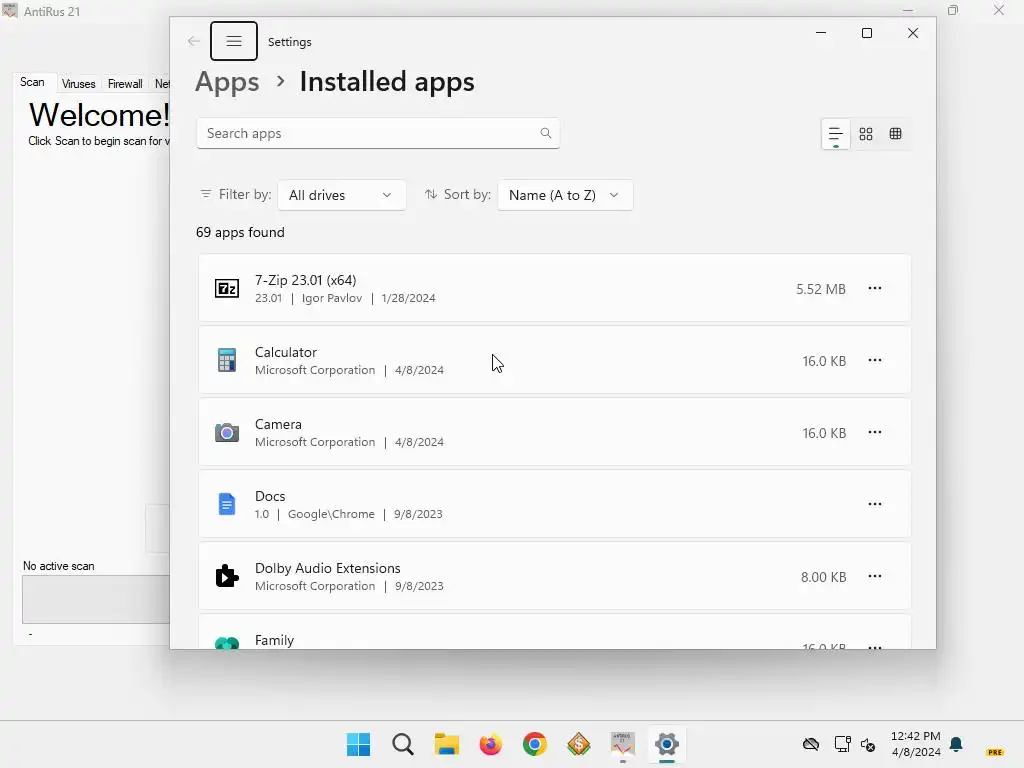Click the notification bell in the system tray

(x=956, y=744)
